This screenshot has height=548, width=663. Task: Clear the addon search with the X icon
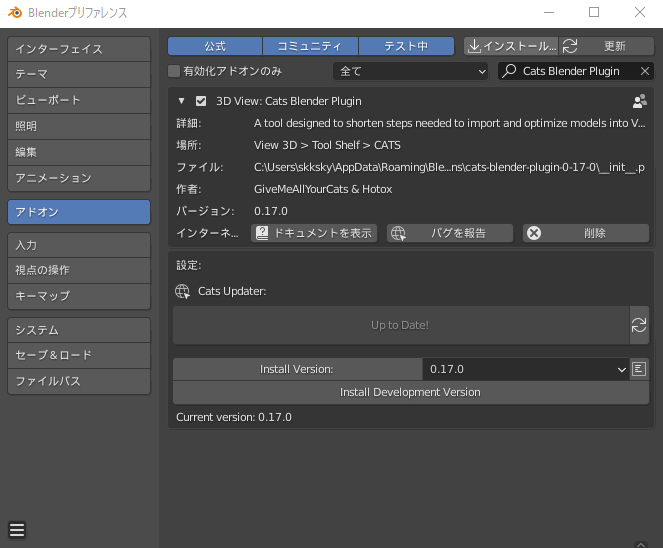(x=645, y=71)
